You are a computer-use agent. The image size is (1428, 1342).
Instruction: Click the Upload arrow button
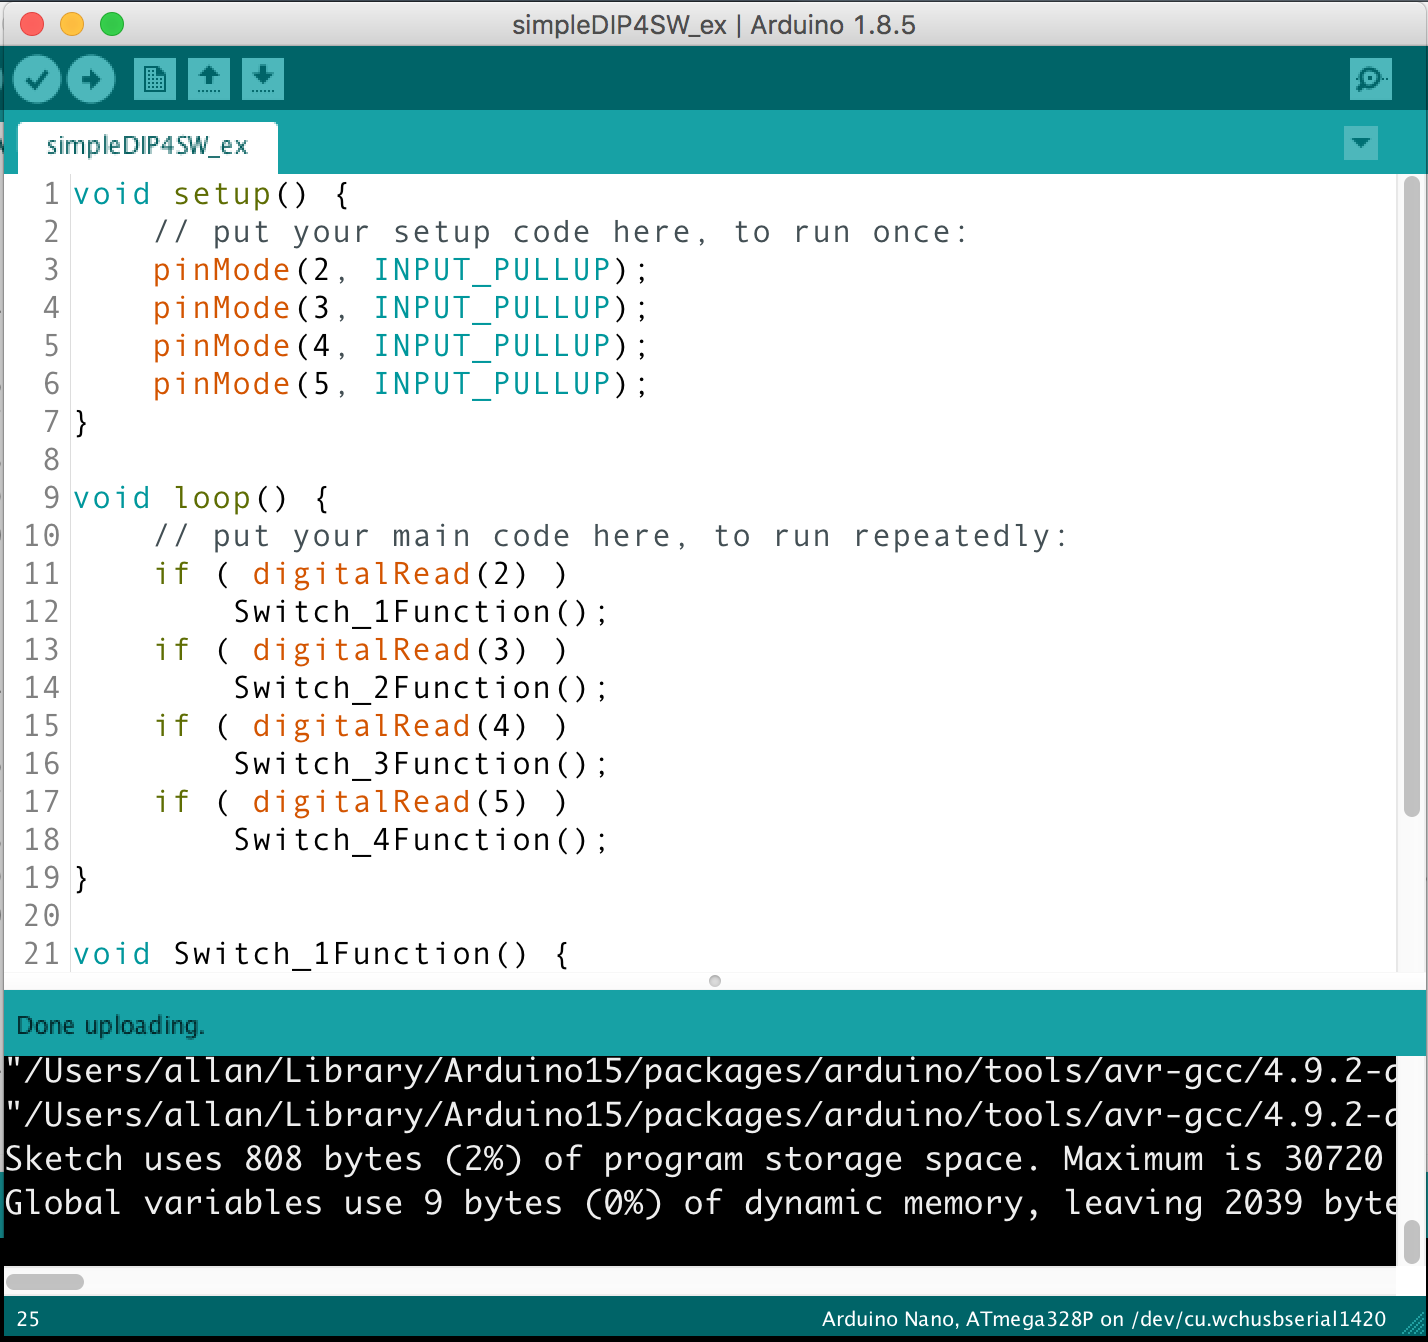[91, 79]
